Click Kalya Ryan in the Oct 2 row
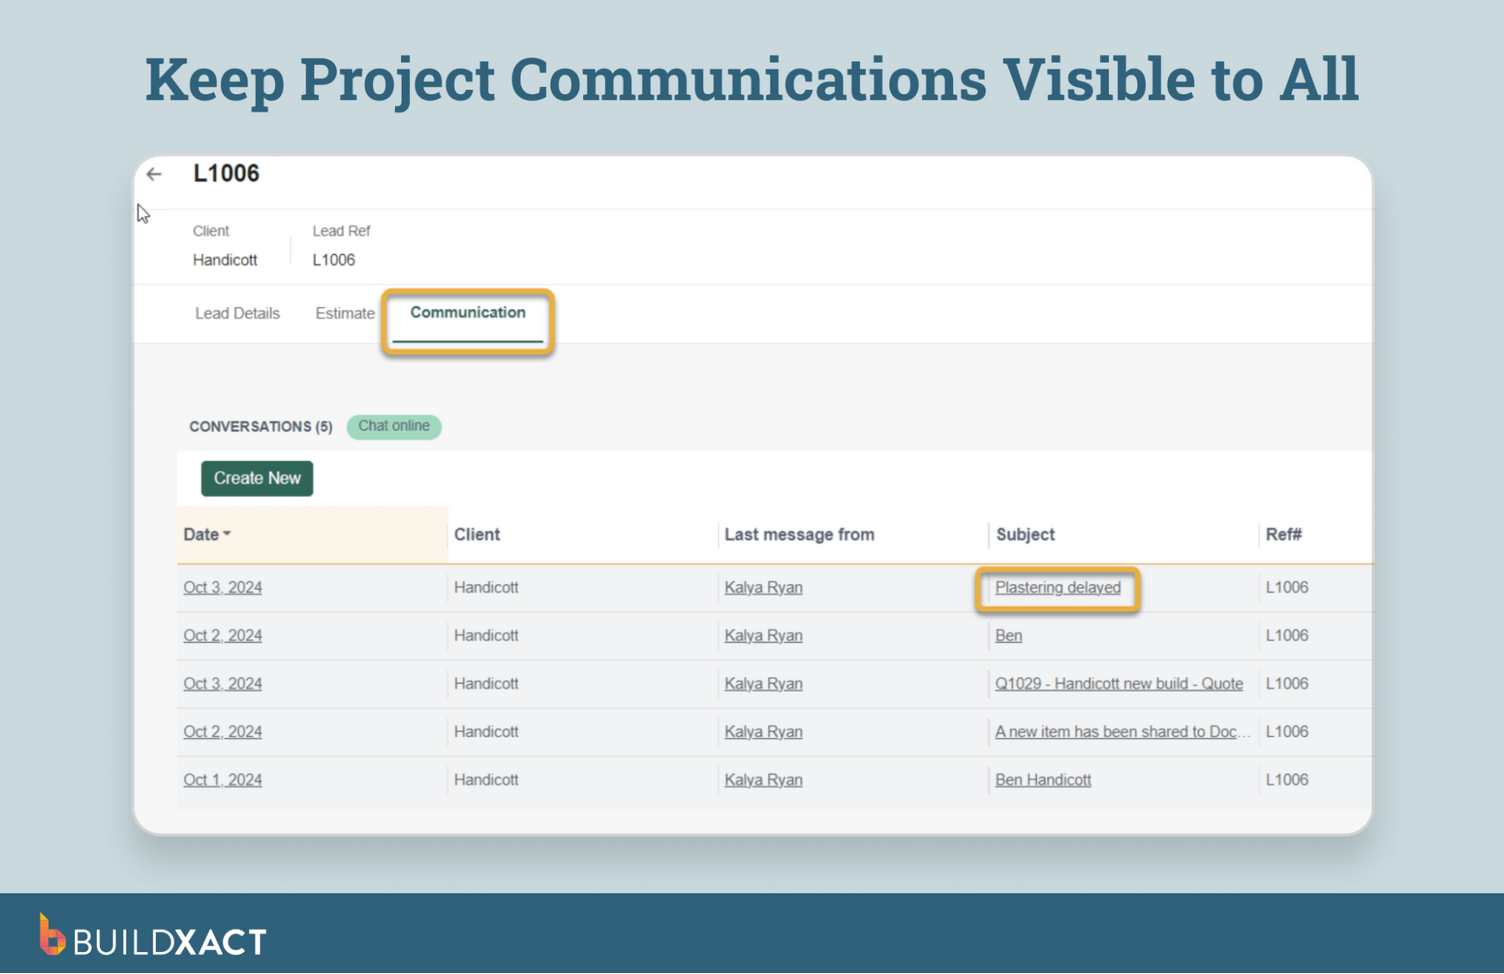 [x=763, y=635]
